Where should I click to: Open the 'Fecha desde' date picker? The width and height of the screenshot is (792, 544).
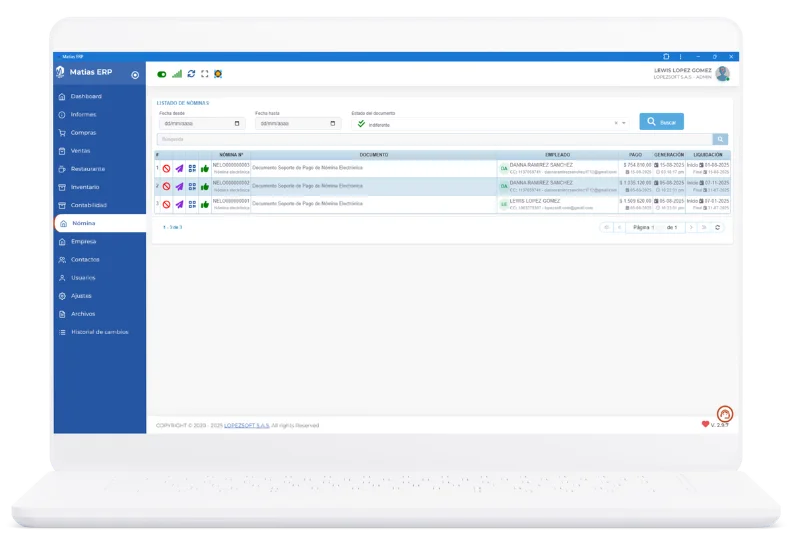(x=237, y=124)
